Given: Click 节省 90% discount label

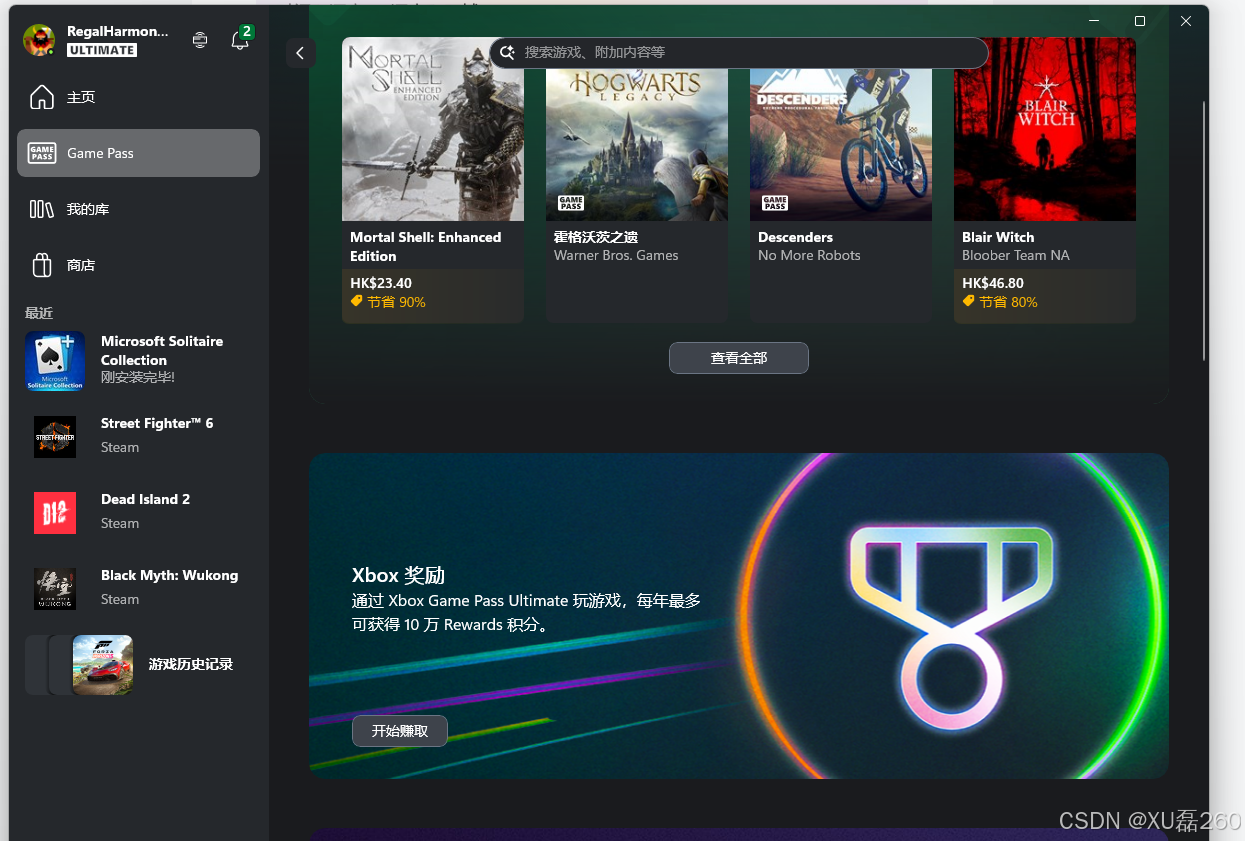Looking at the screenshot, I should (396, 302).
